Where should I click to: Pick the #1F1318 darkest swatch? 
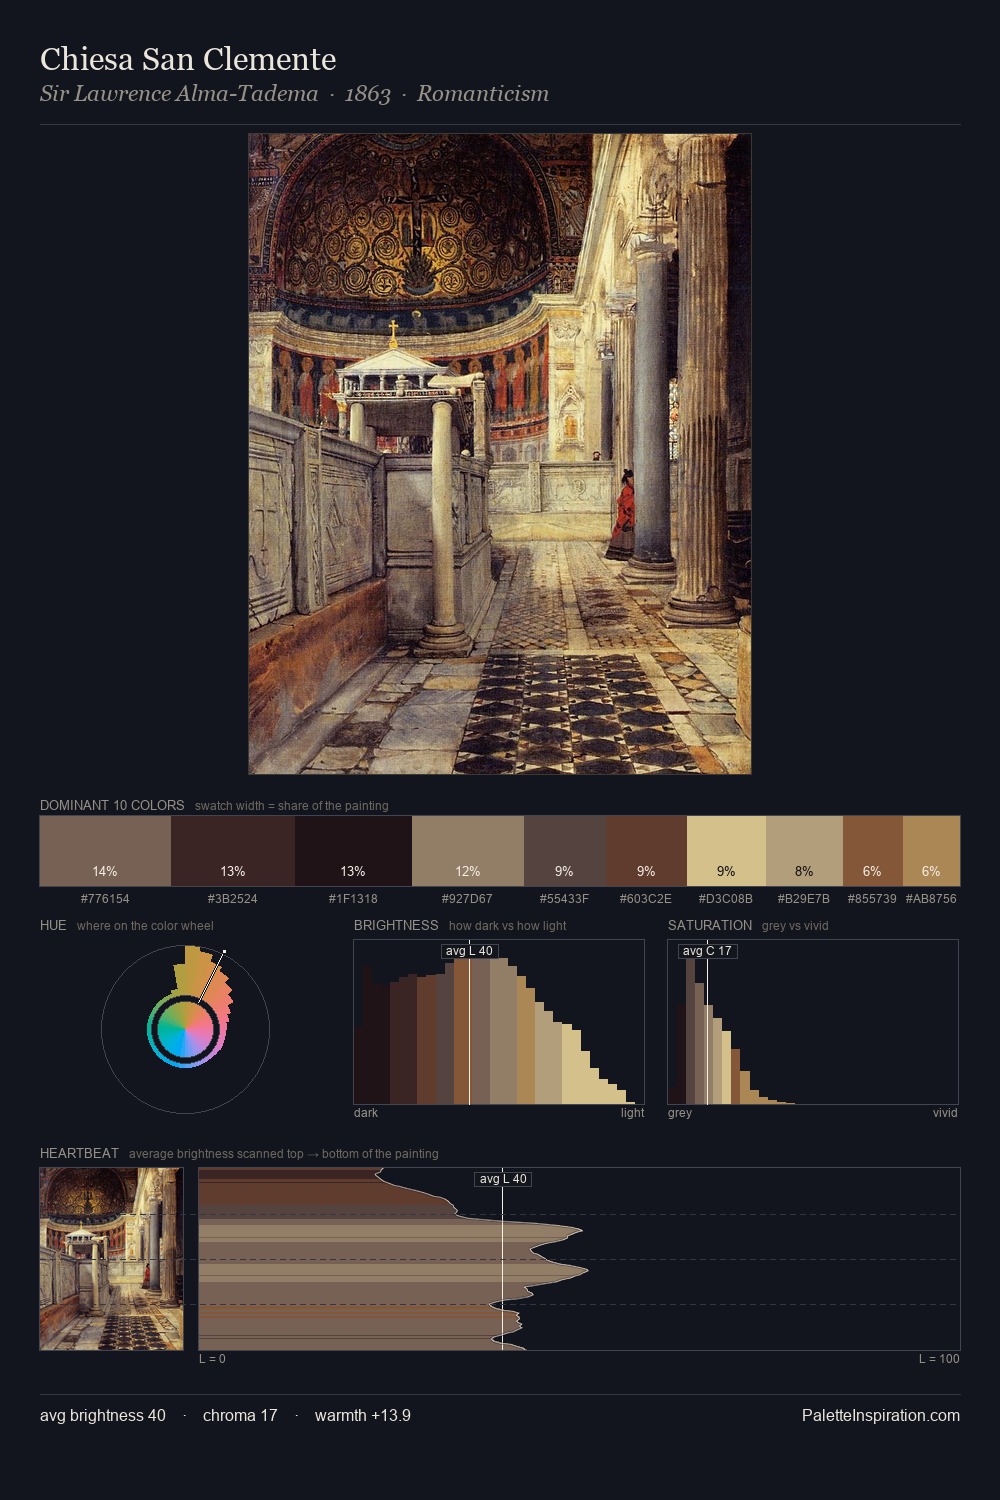click(x=353, y=851)
